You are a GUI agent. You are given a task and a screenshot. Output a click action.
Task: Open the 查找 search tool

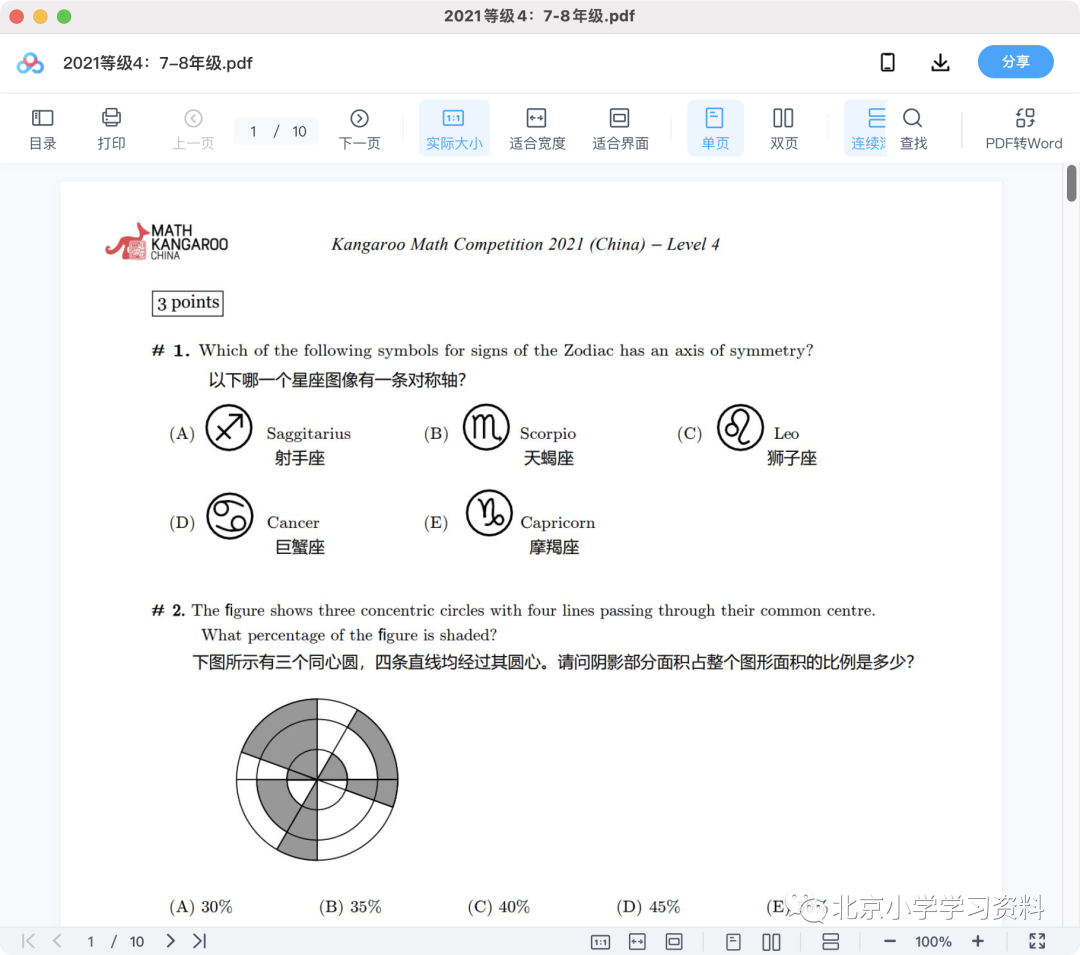coord(913,129)
